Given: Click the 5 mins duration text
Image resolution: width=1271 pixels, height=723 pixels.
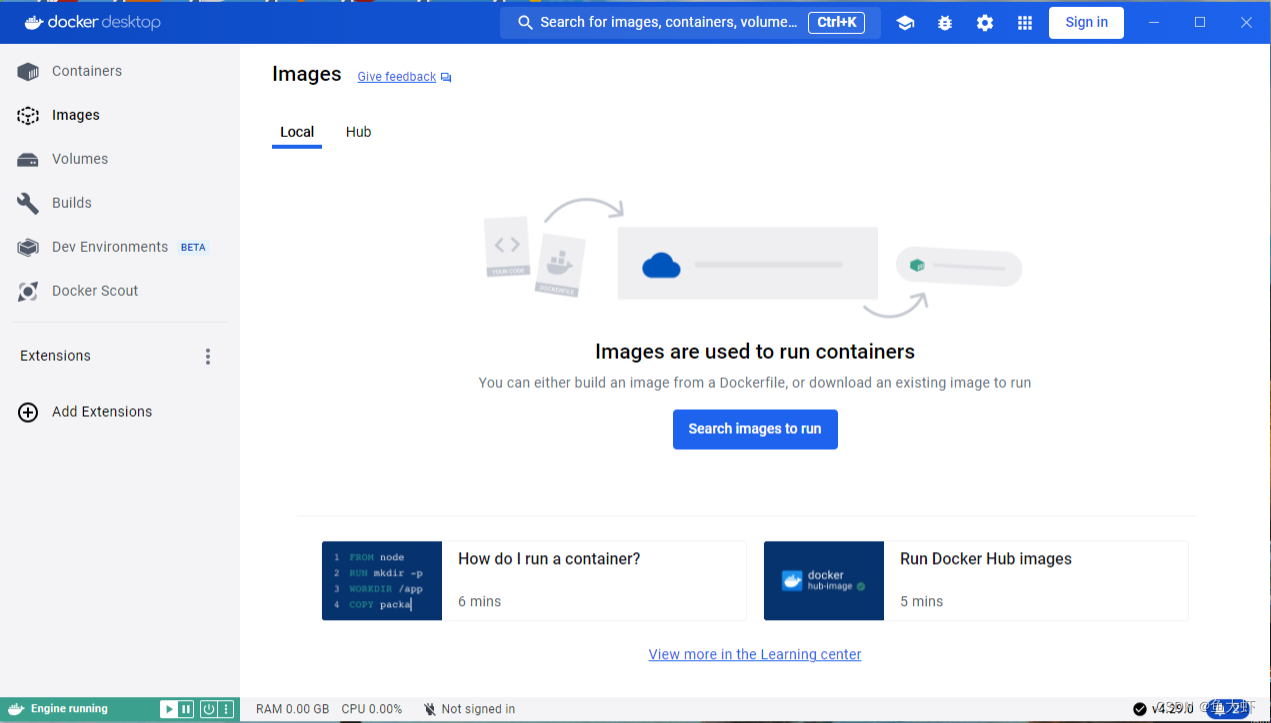Looking at the screenshot, I should pos(922,601).
